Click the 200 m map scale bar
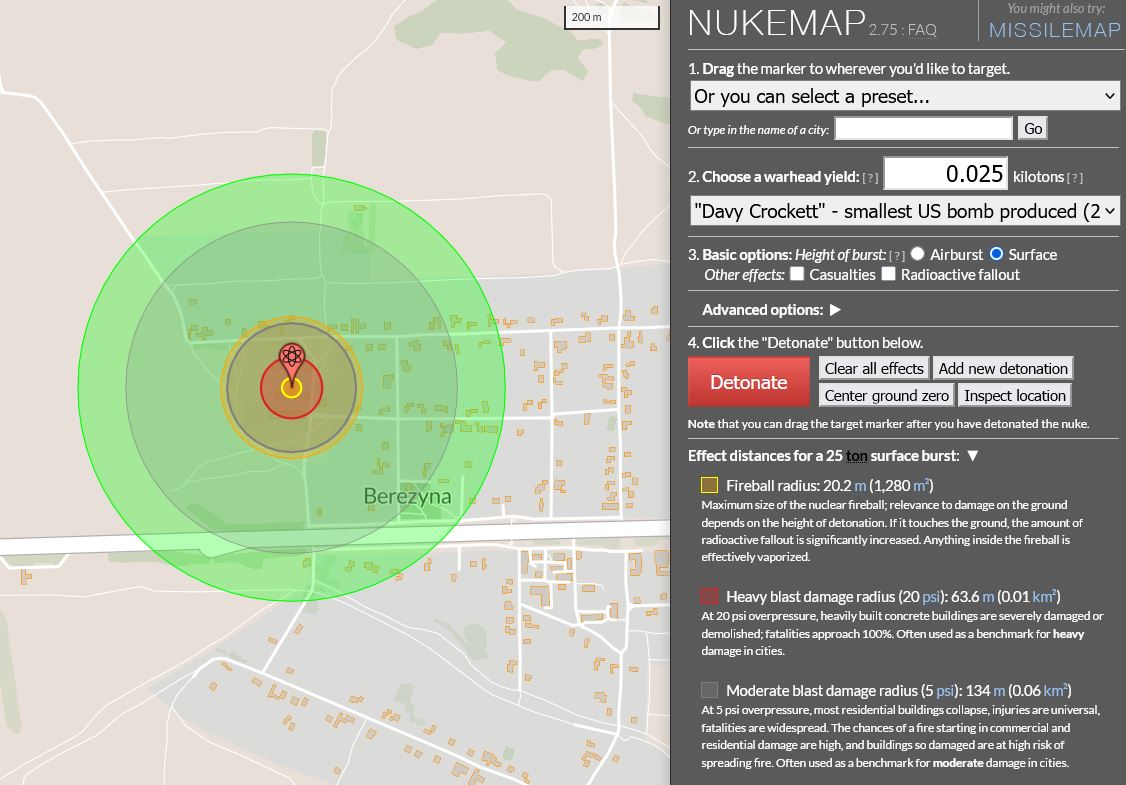The width and height of the screenshot is (1126, 785). (x=612, y=17)
